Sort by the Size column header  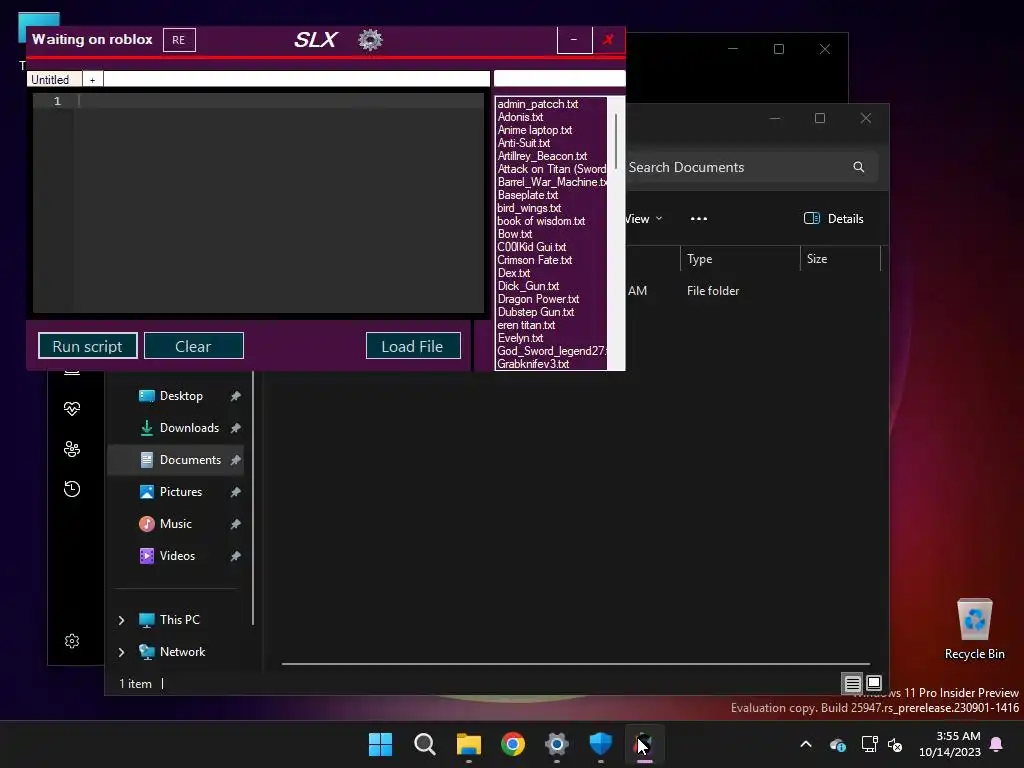[x=840, y=259]
